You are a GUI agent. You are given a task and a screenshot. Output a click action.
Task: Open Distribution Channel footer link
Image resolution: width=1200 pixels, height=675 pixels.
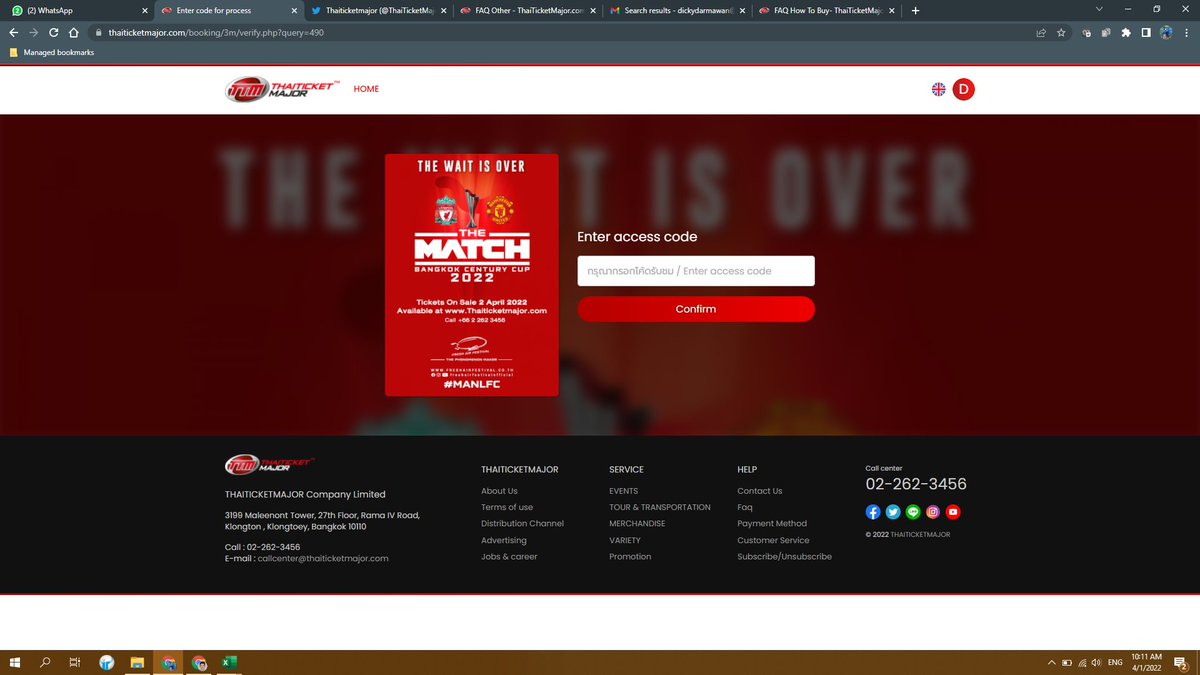coord(522,523)
